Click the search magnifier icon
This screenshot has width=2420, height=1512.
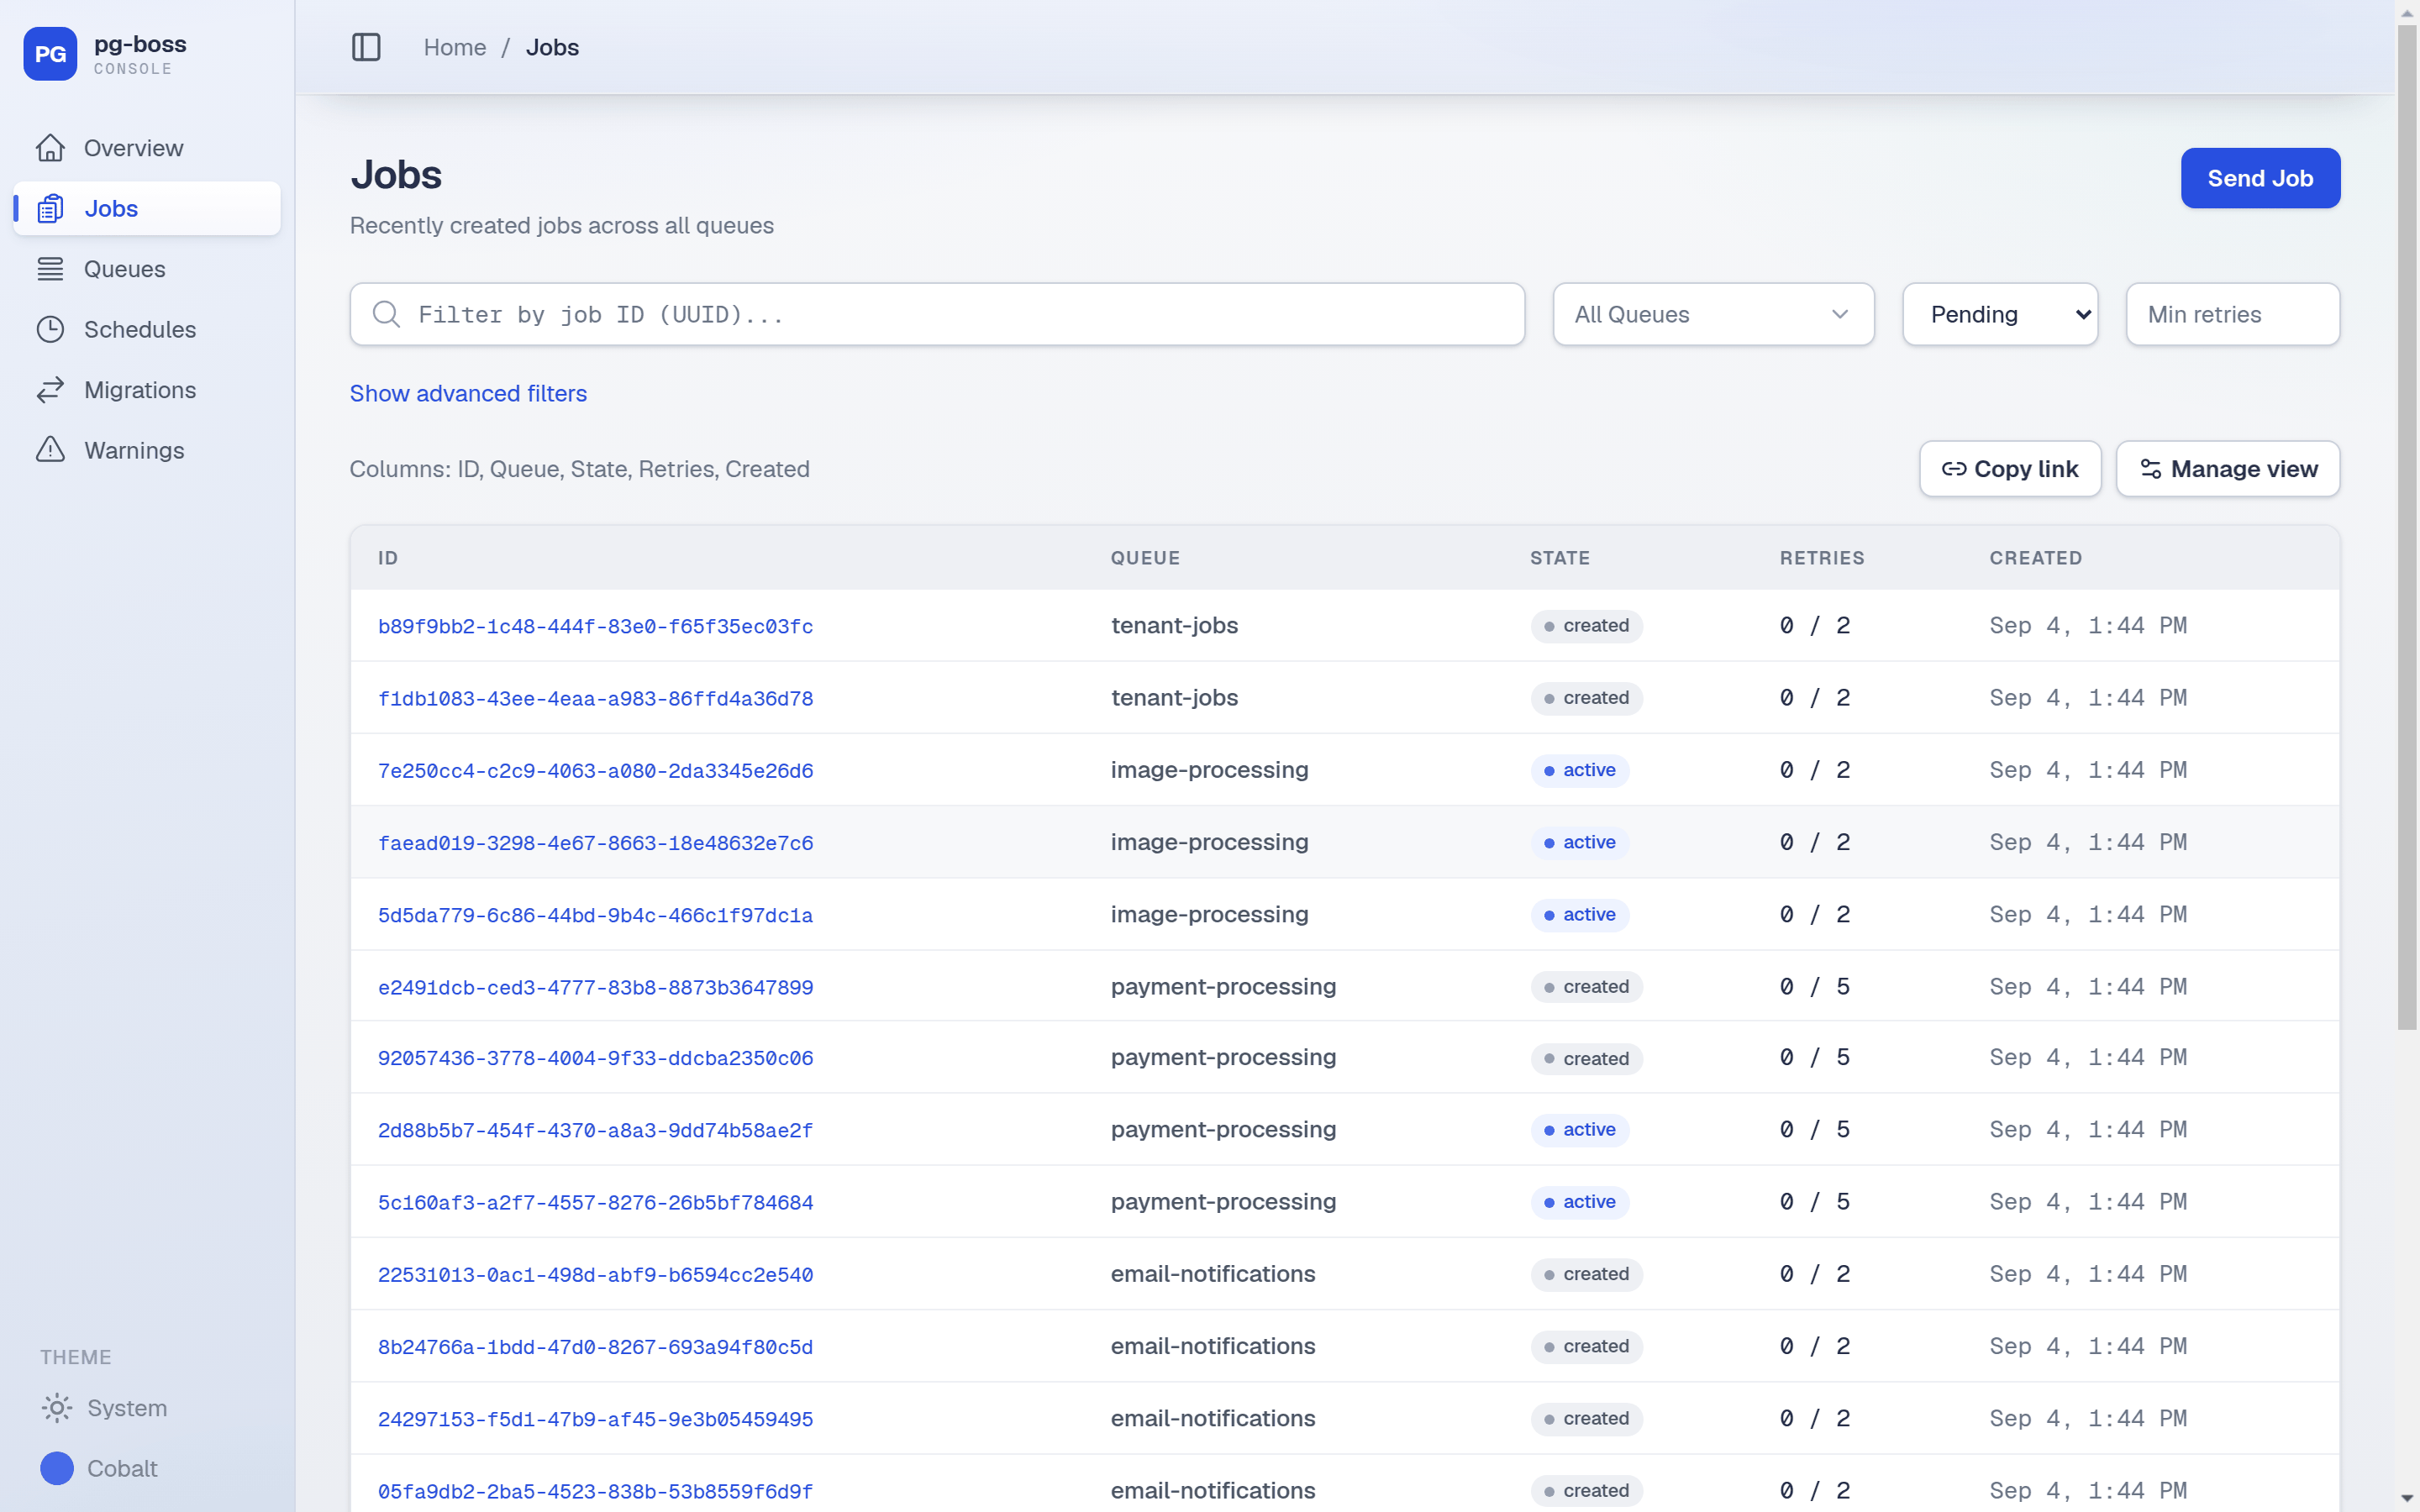386,314
